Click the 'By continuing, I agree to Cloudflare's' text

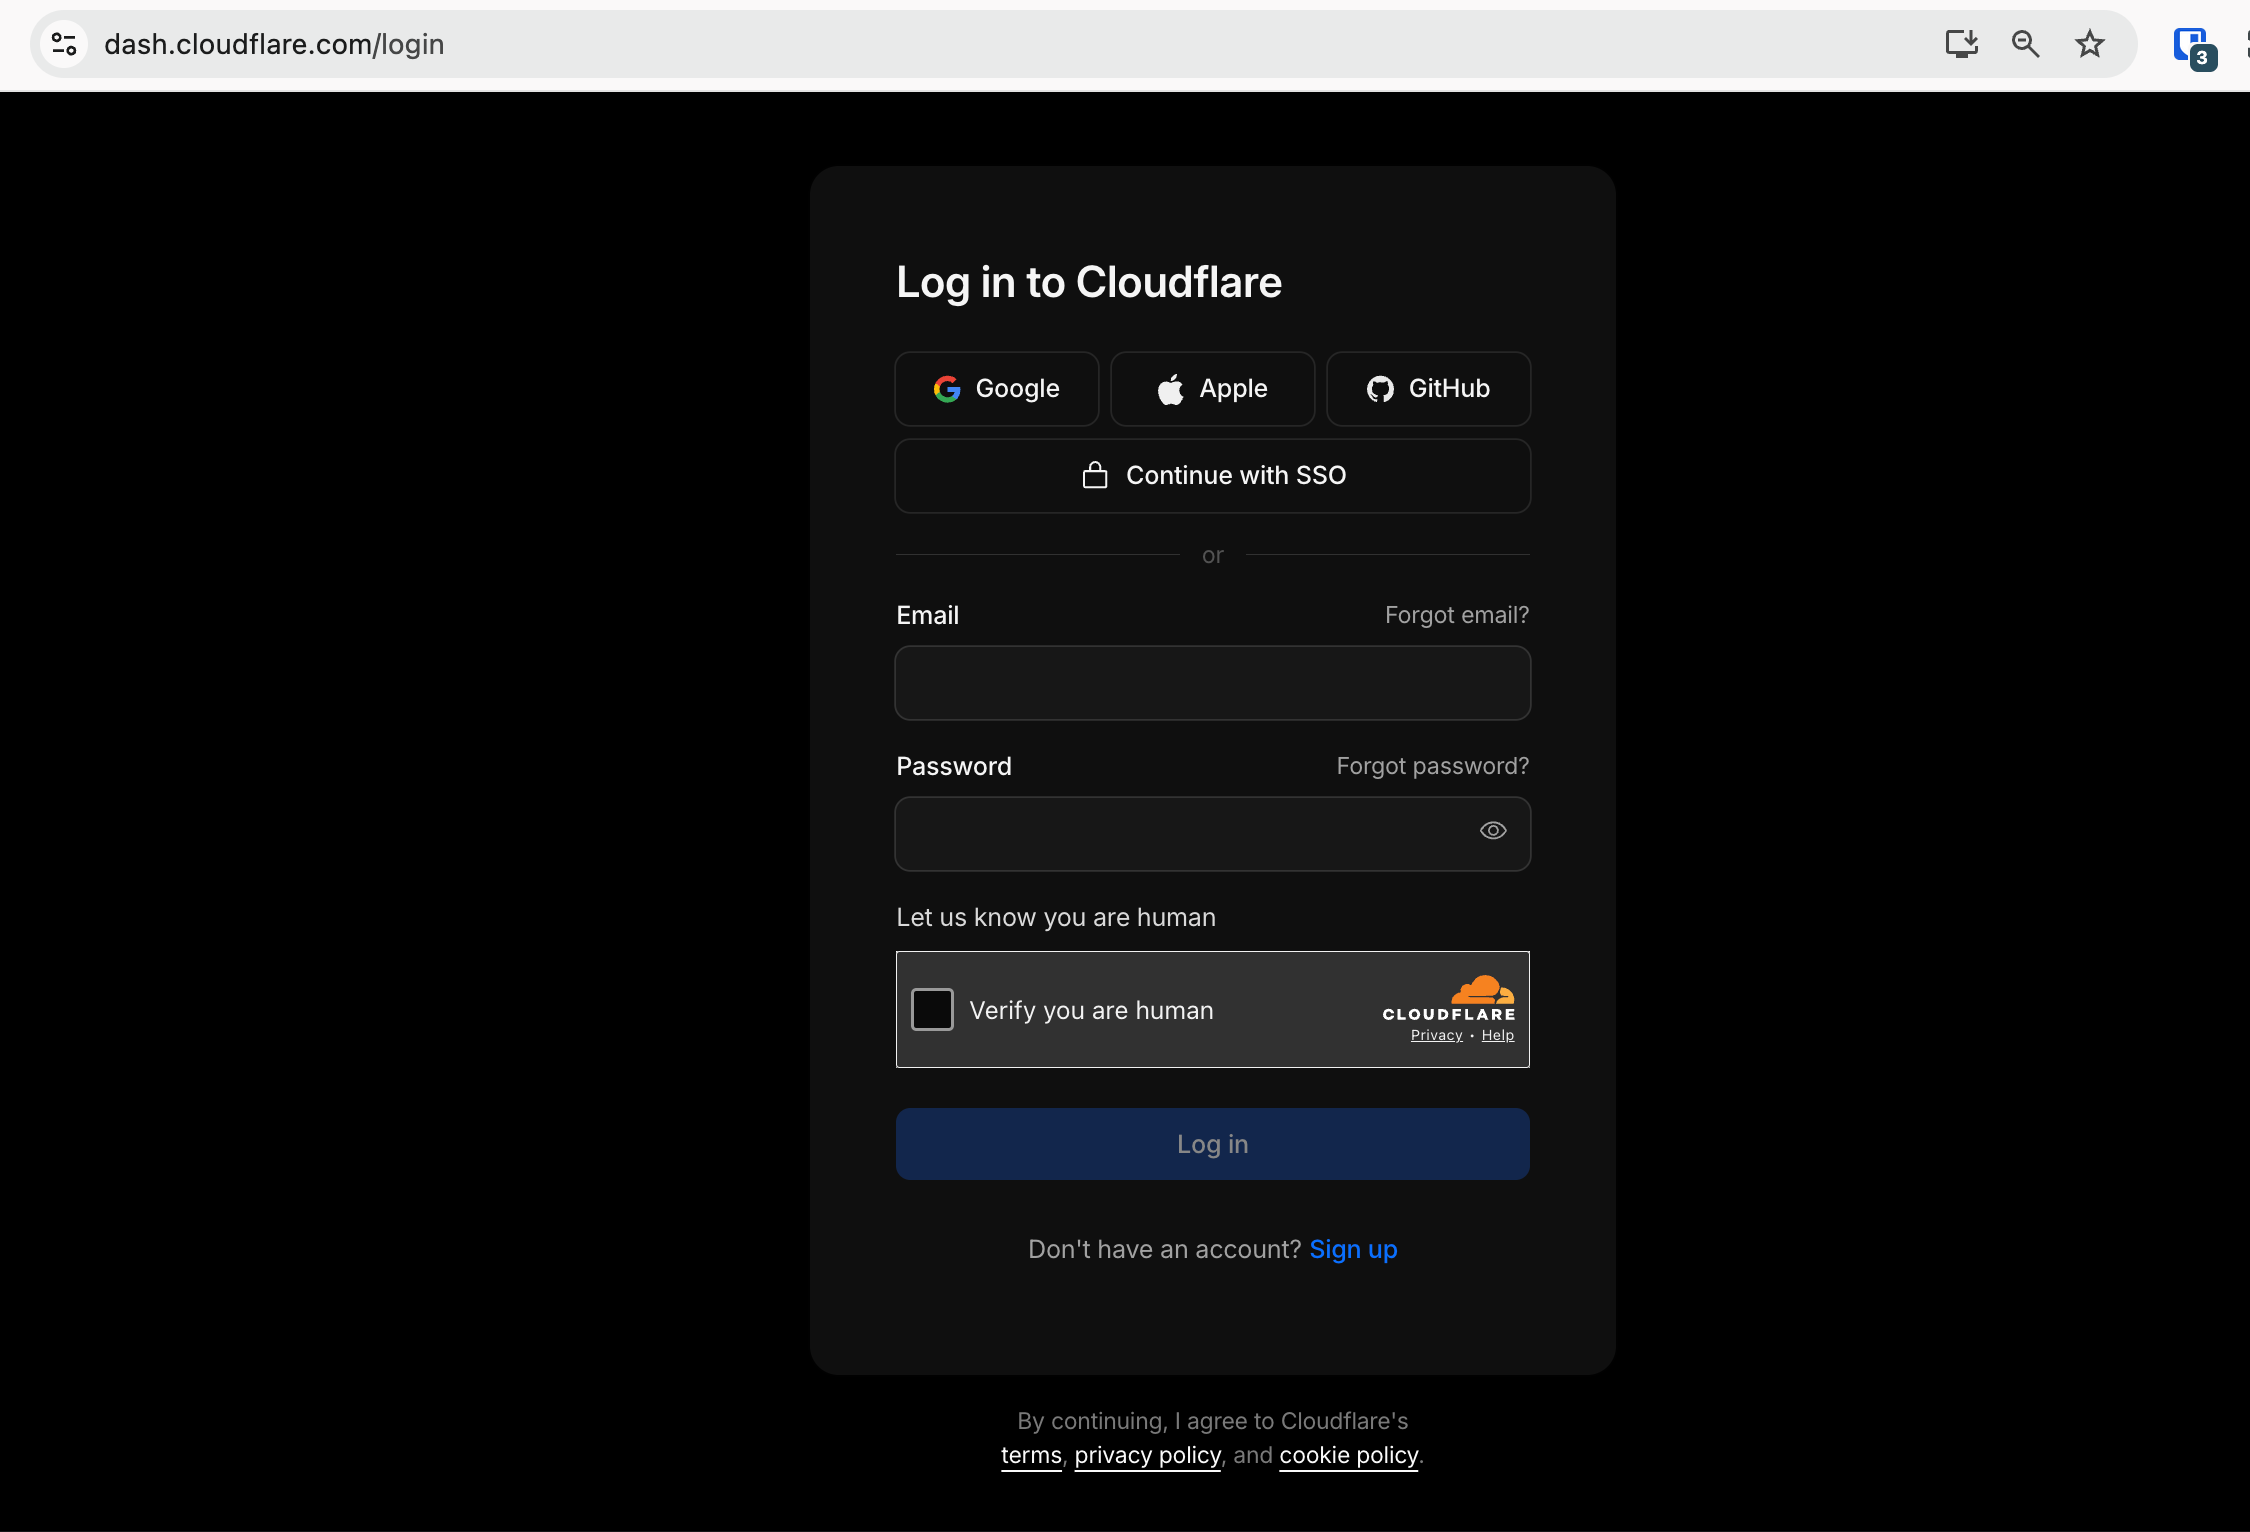[1213, 1421]
